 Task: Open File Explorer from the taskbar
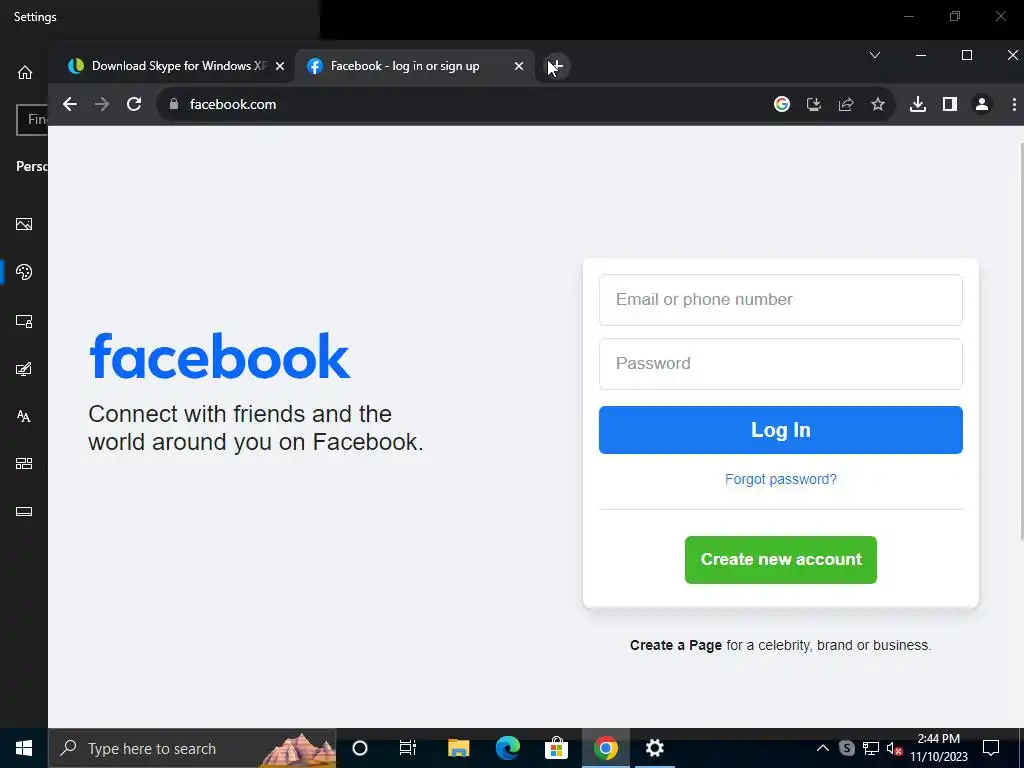(458, 748)
